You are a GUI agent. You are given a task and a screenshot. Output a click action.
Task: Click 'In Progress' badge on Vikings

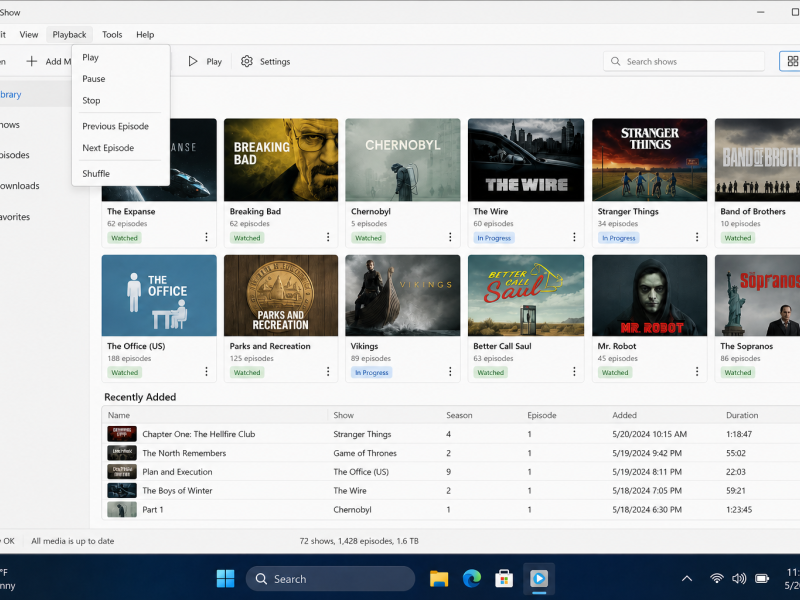click(x=371, y=372)
